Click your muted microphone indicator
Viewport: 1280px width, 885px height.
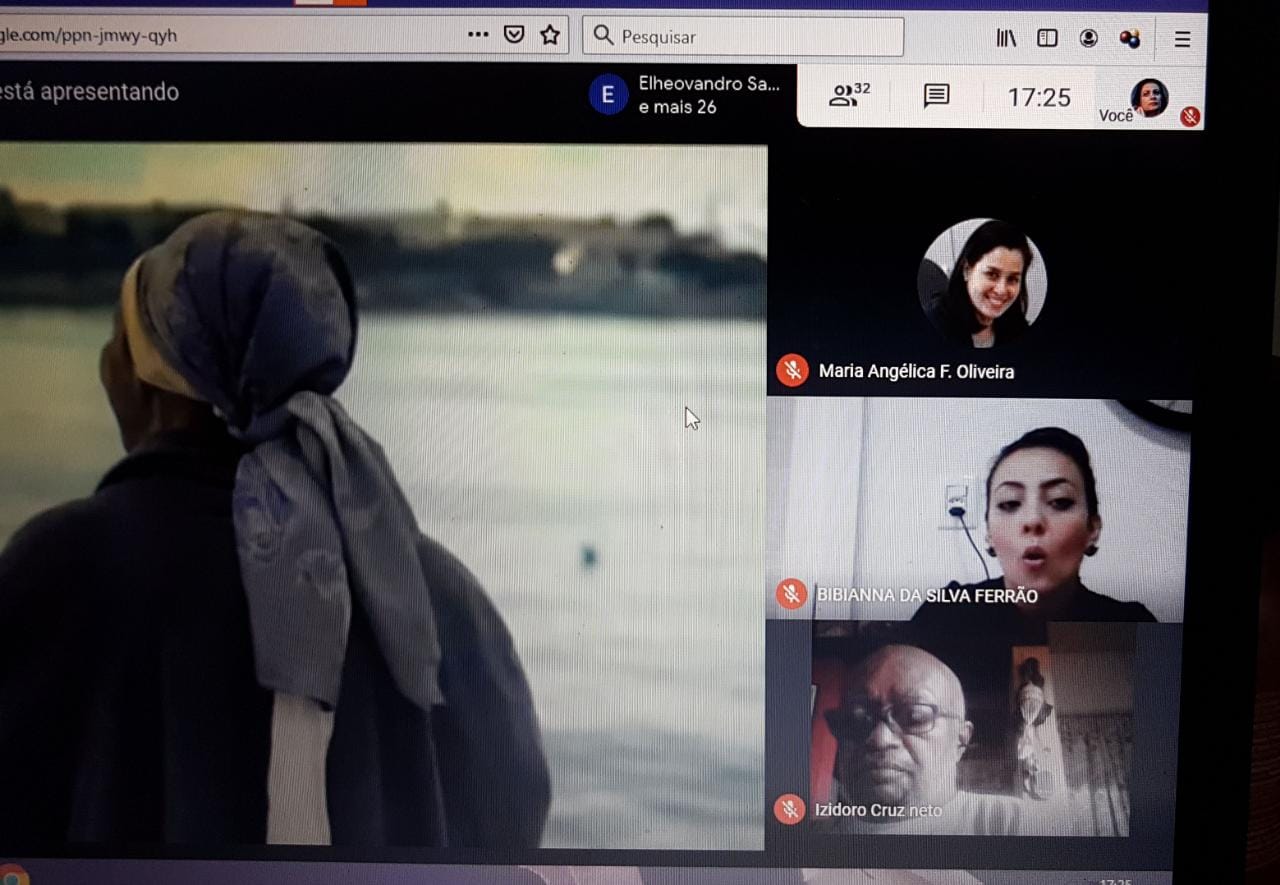[1189, 116]
